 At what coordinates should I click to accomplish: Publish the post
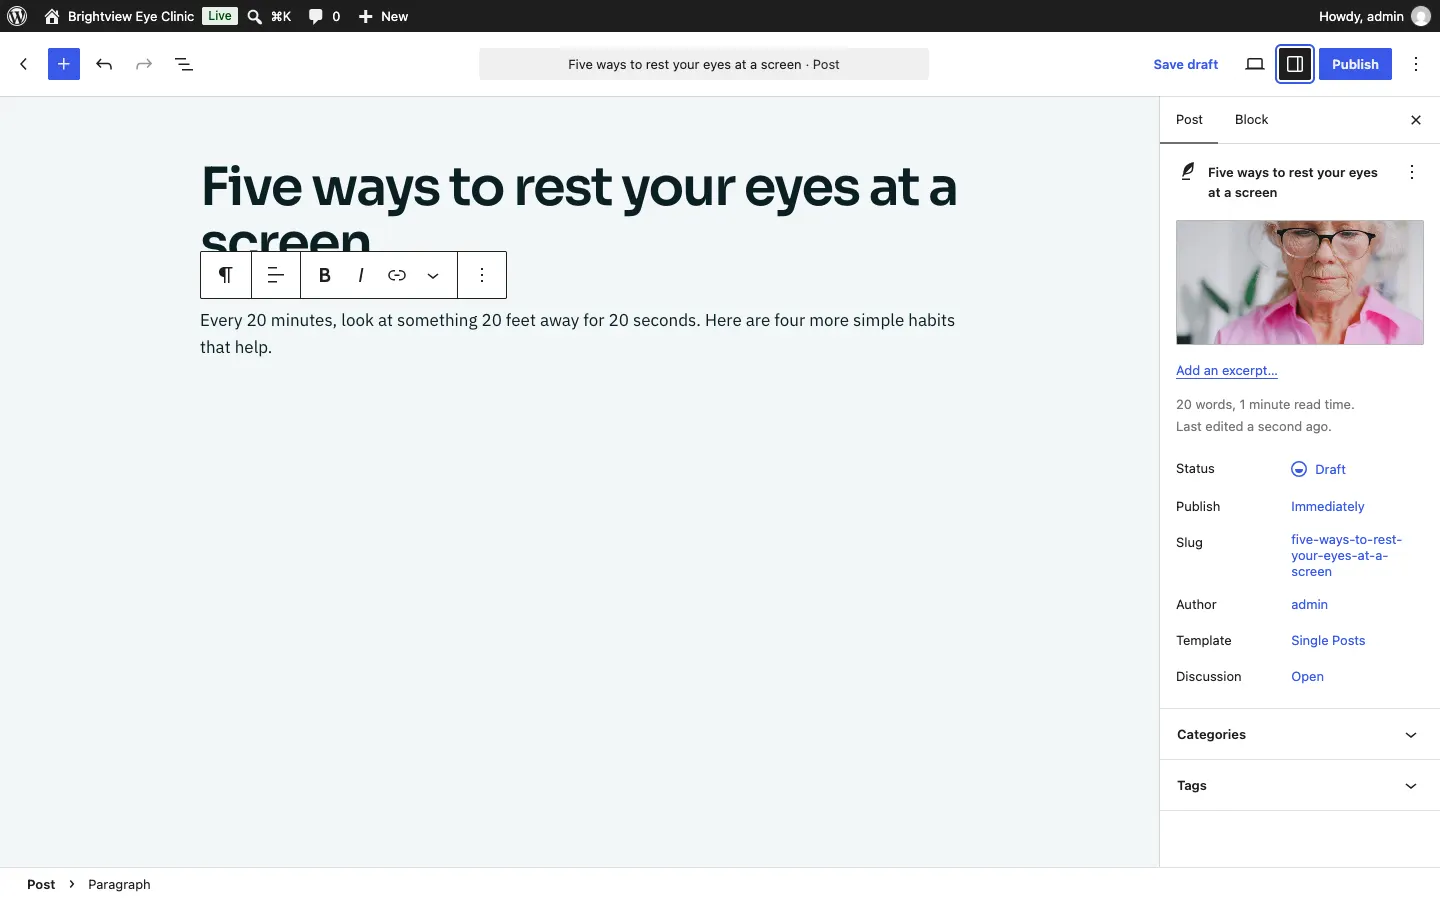click(x=1355, y=64)
